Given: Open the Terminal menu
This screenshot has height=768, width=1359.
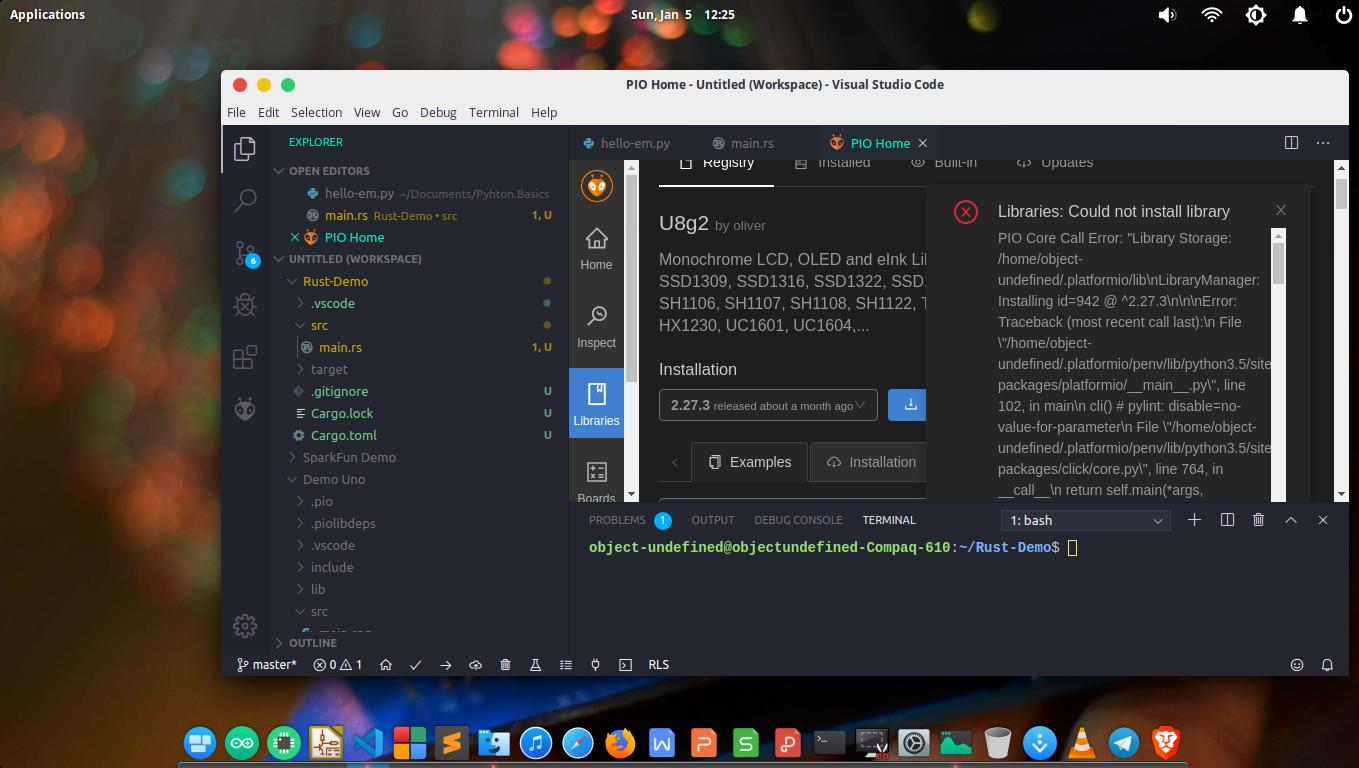Looking at the screenshot, I should point(493,112).
